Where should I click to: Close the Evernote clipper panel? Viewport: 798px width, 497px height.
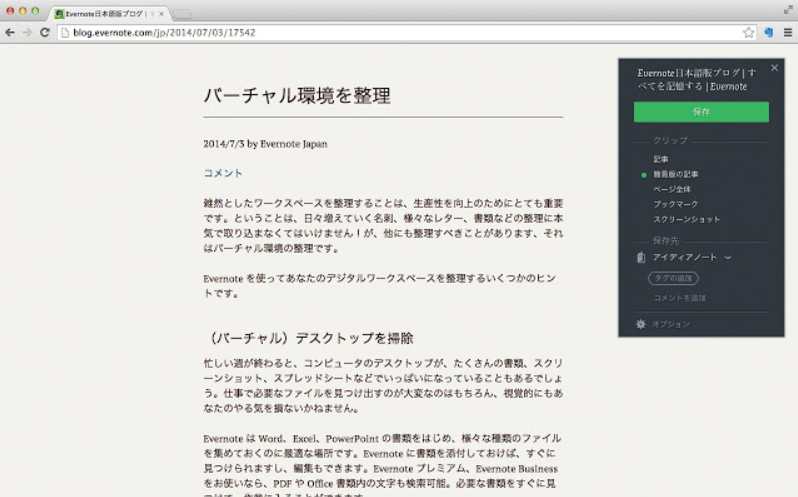774,68
